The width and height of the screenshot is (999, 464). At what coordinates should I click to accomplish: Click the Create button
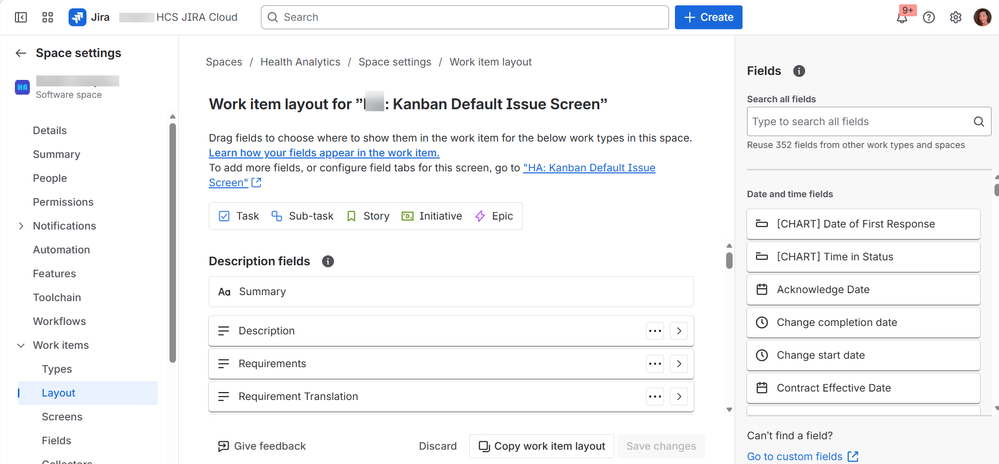pos(709,17)
